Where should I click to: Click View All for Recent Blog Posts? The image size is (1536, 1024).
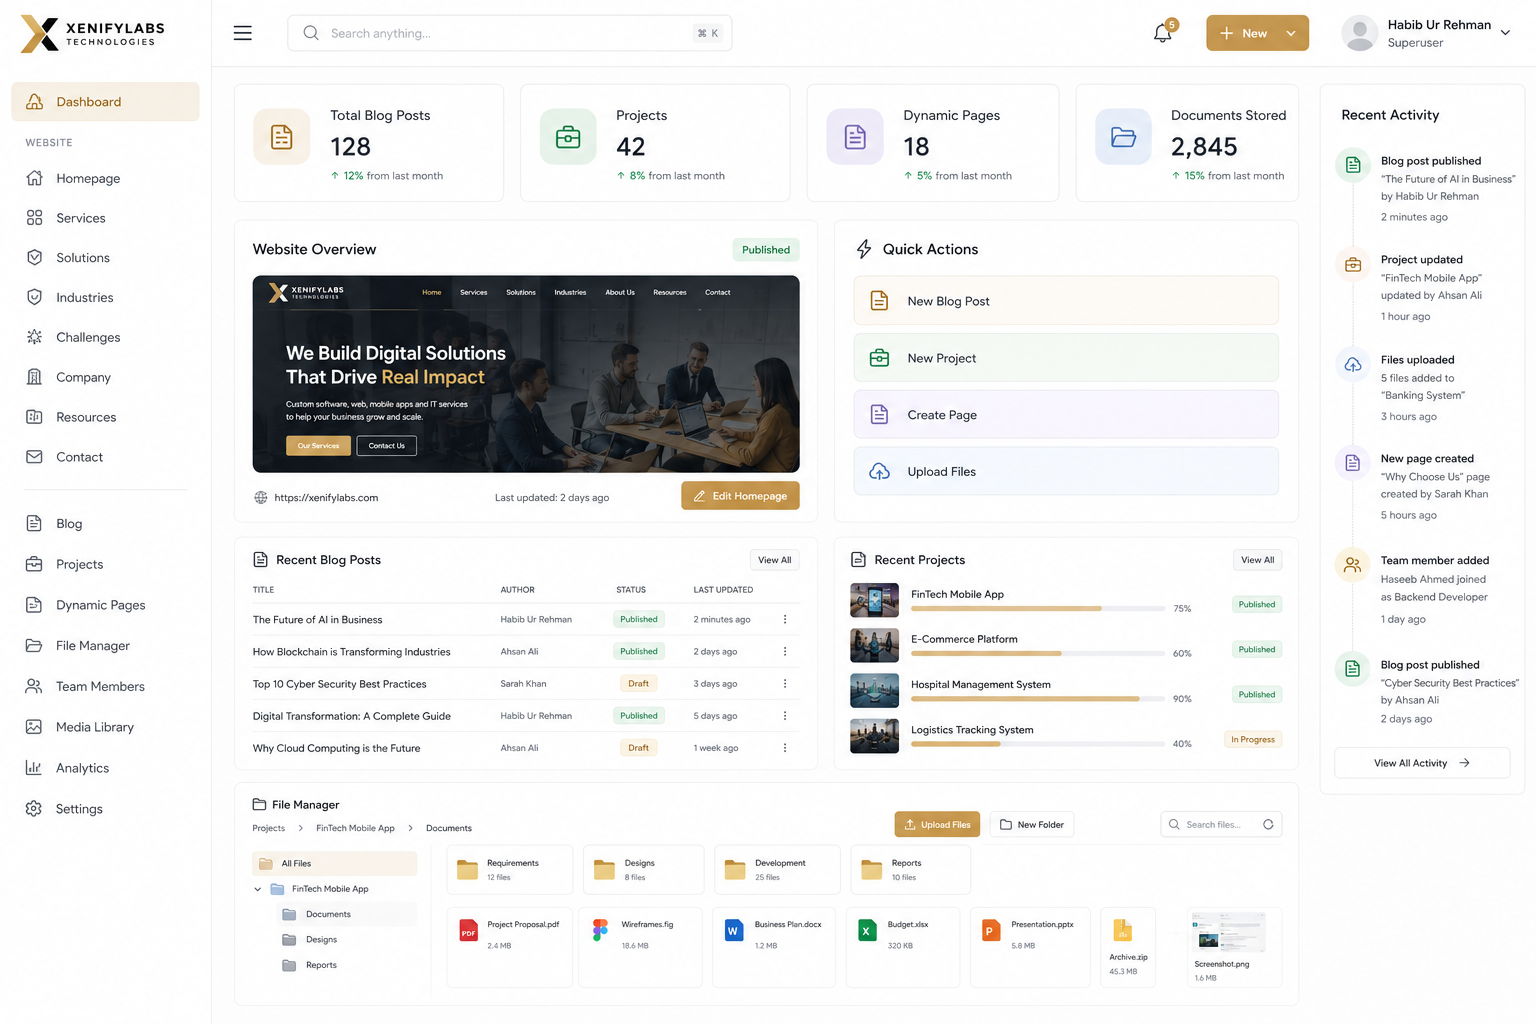[x=774, y=560]
